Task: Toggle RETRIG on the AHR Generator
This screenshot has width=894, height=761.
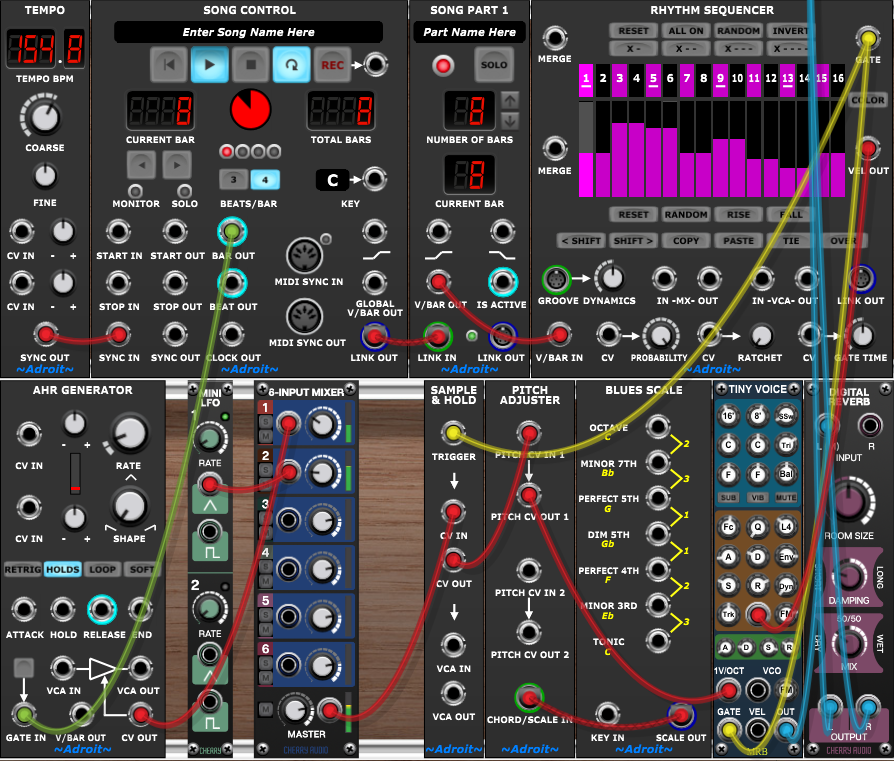Action: tap(22, 569)
